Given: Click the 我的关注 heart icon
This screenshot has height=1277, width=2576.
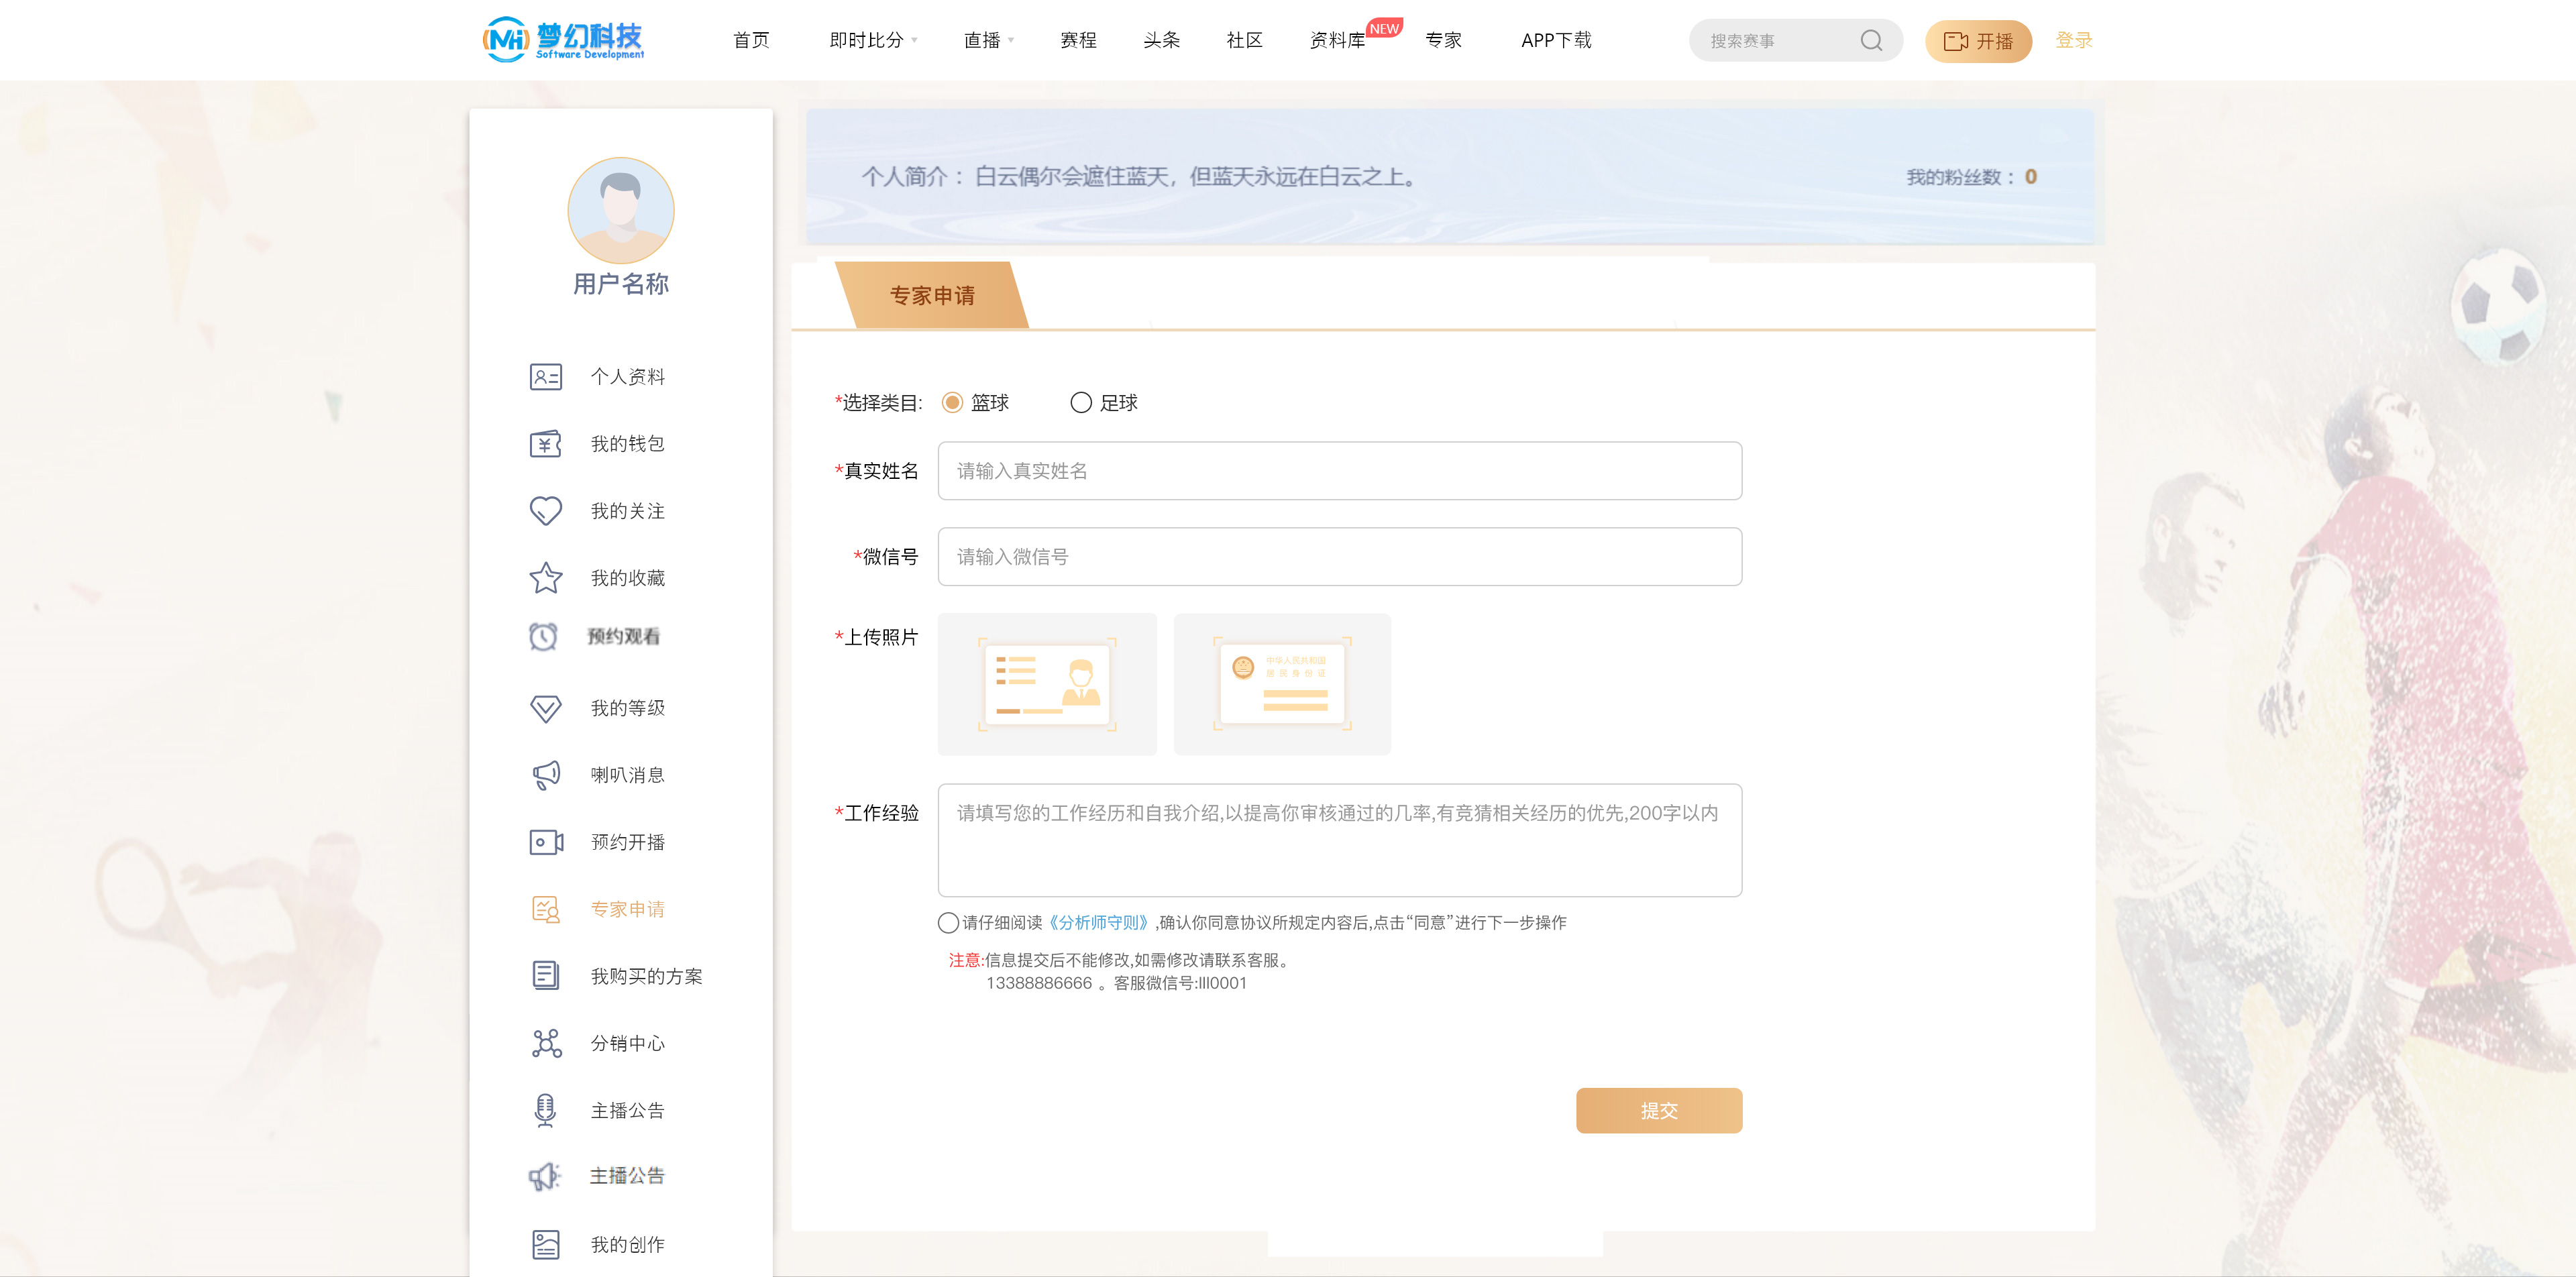Looking at the screenshot, I should click(545, 511).
